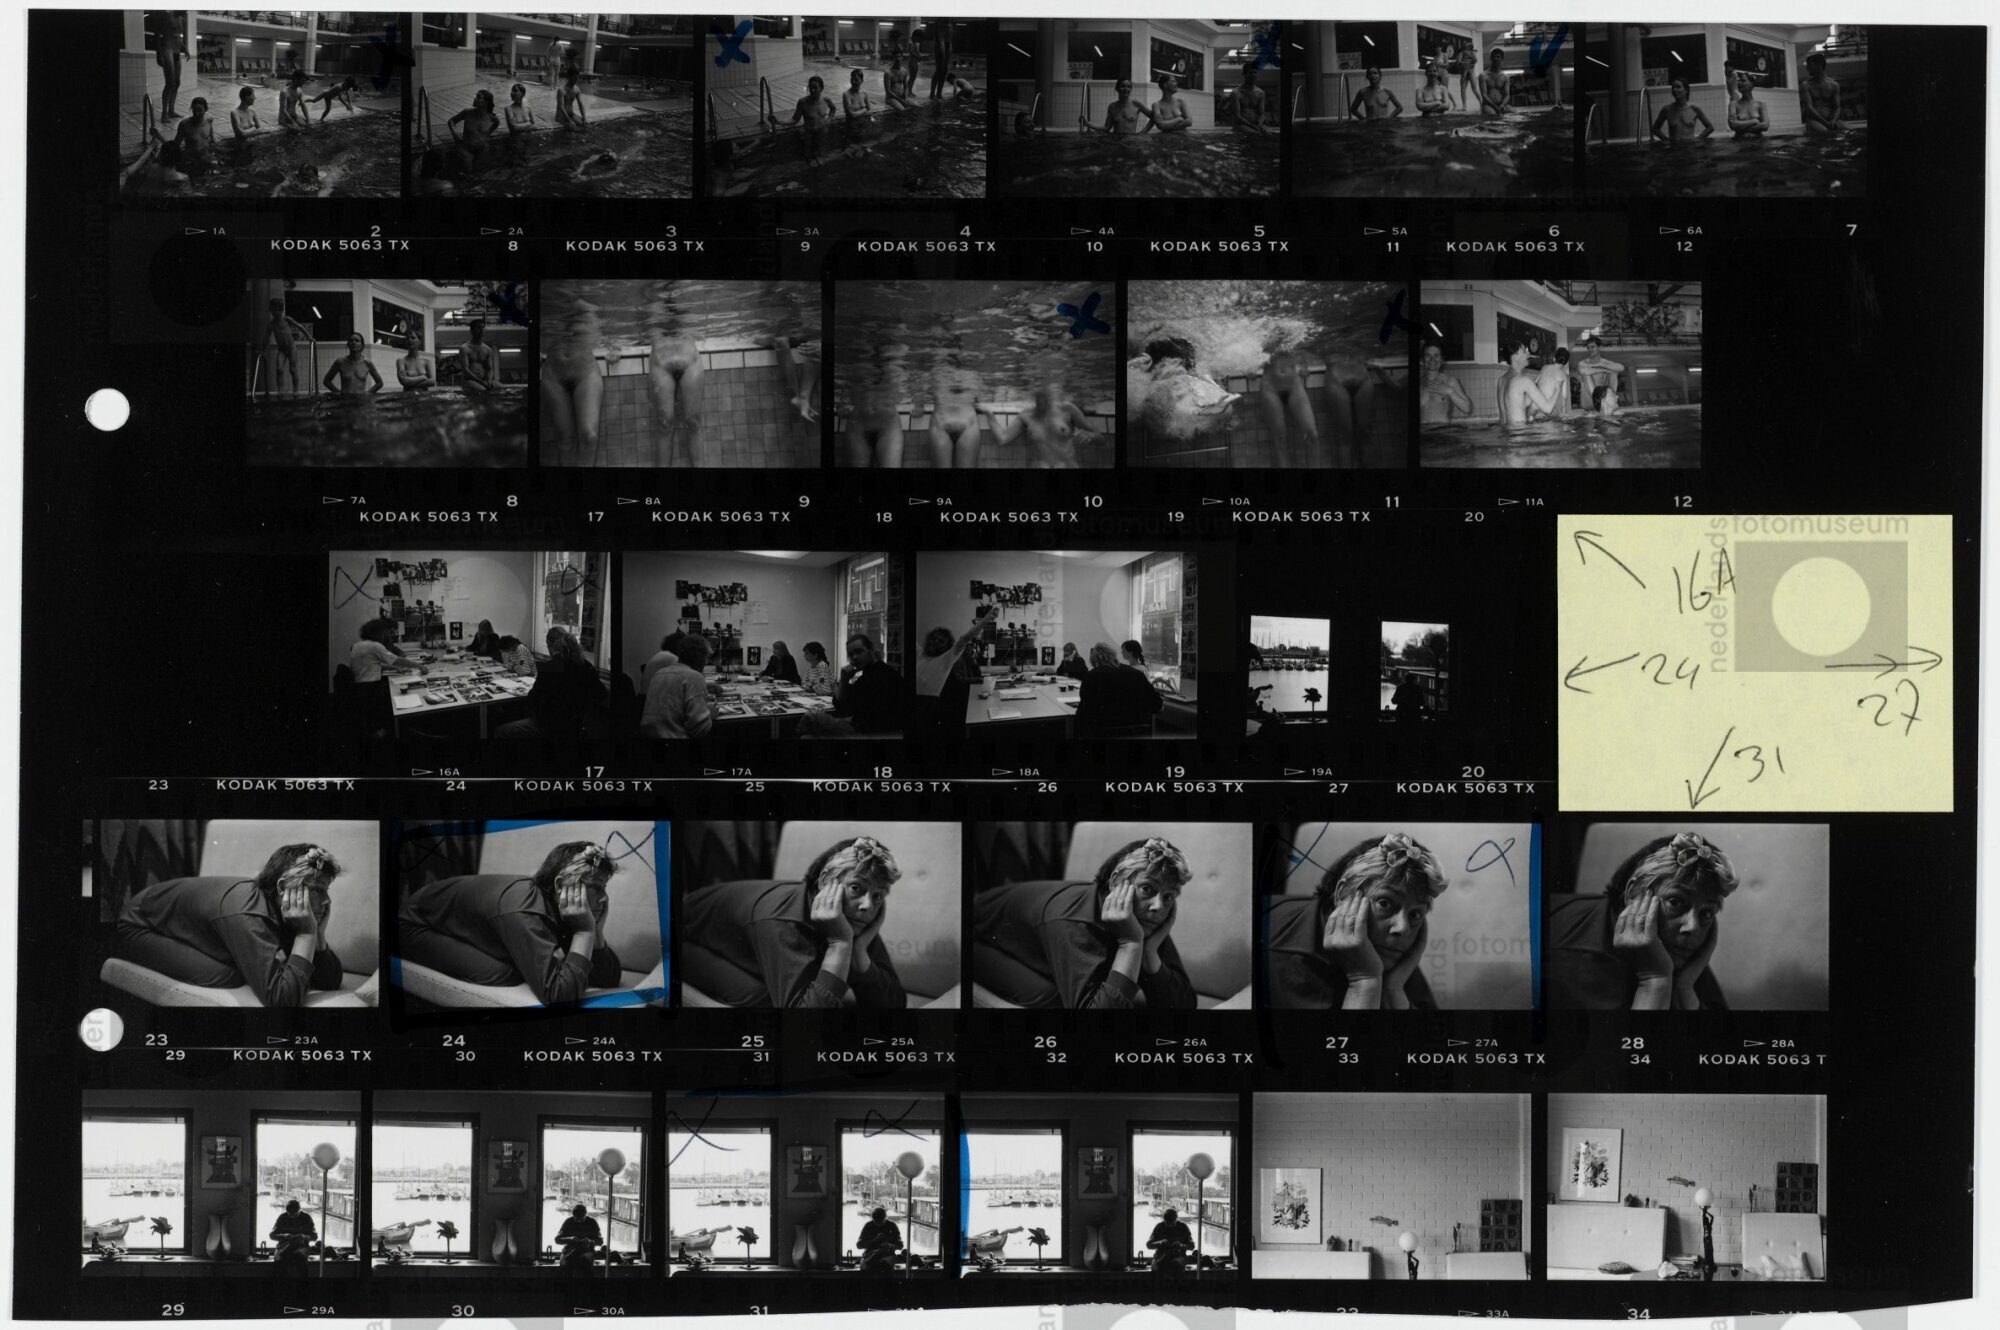Click "KODAK 5063 TX" label under frame 2
Image resolution: width=2000 pixels, height=1330 pixels.
click(x=340, y=245)
